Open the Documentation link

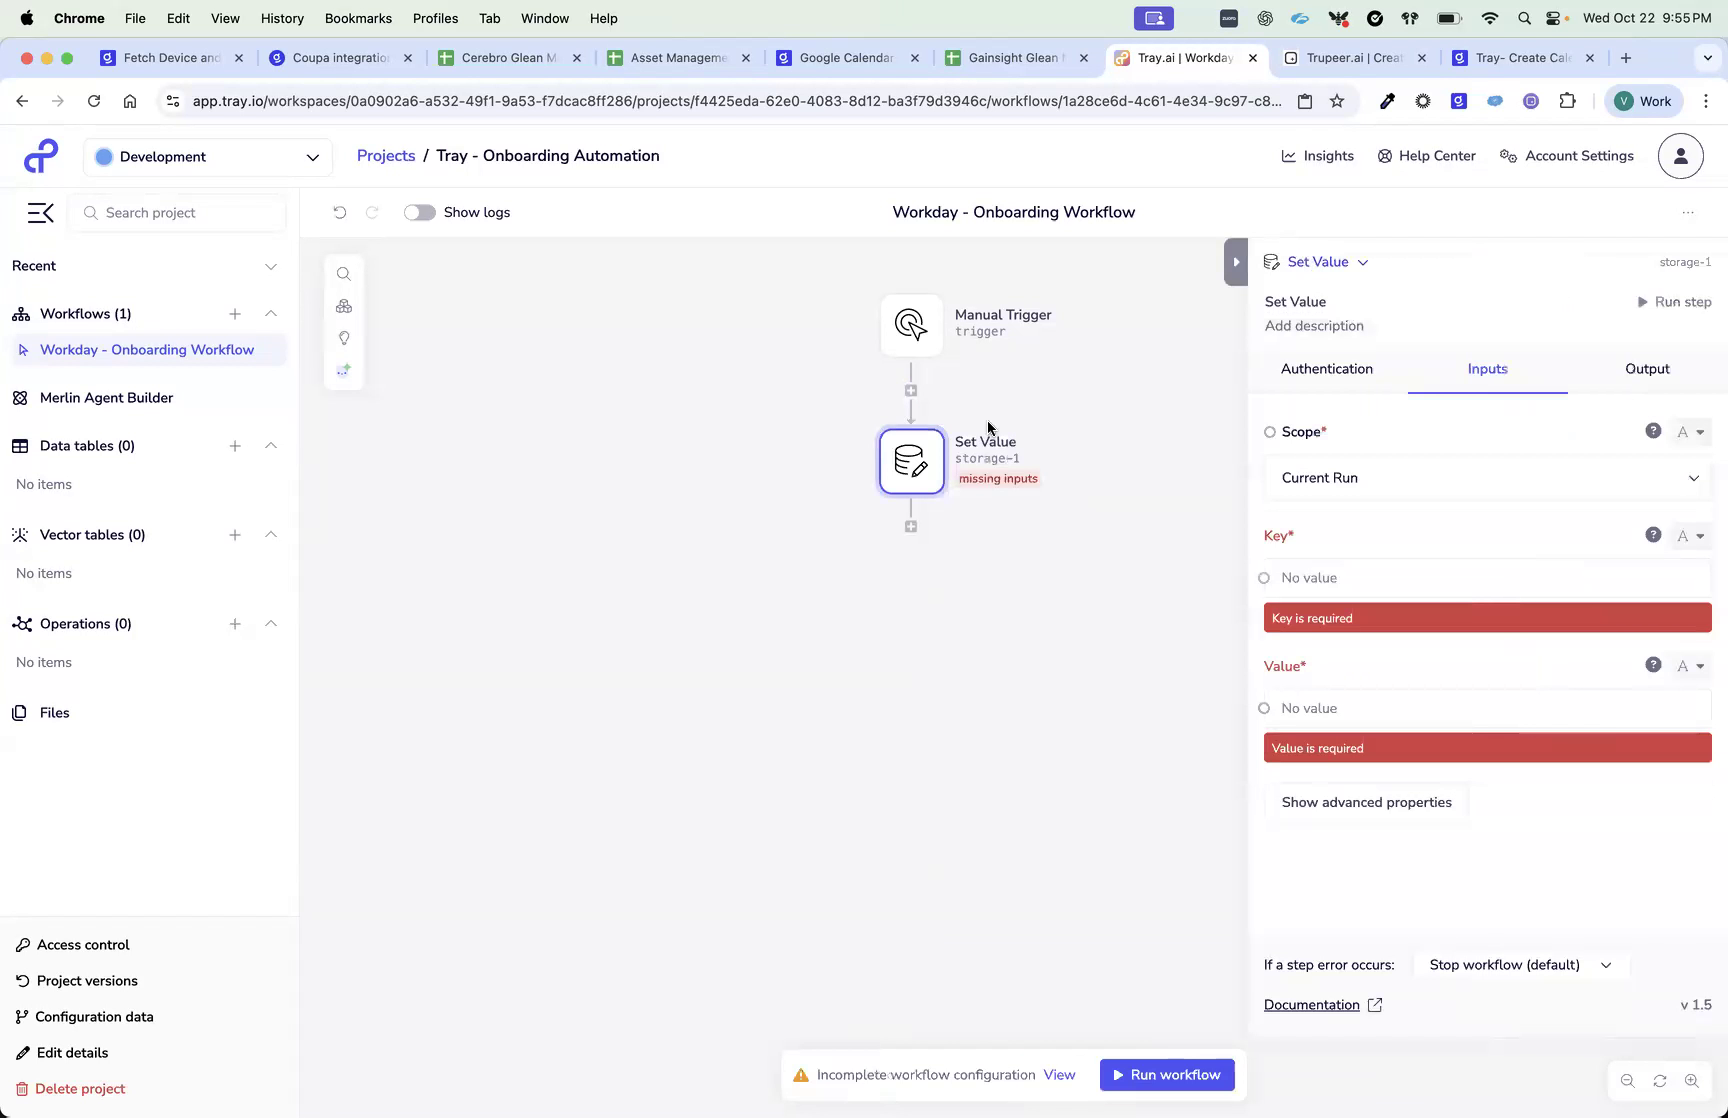[x=1311, y=1004]
